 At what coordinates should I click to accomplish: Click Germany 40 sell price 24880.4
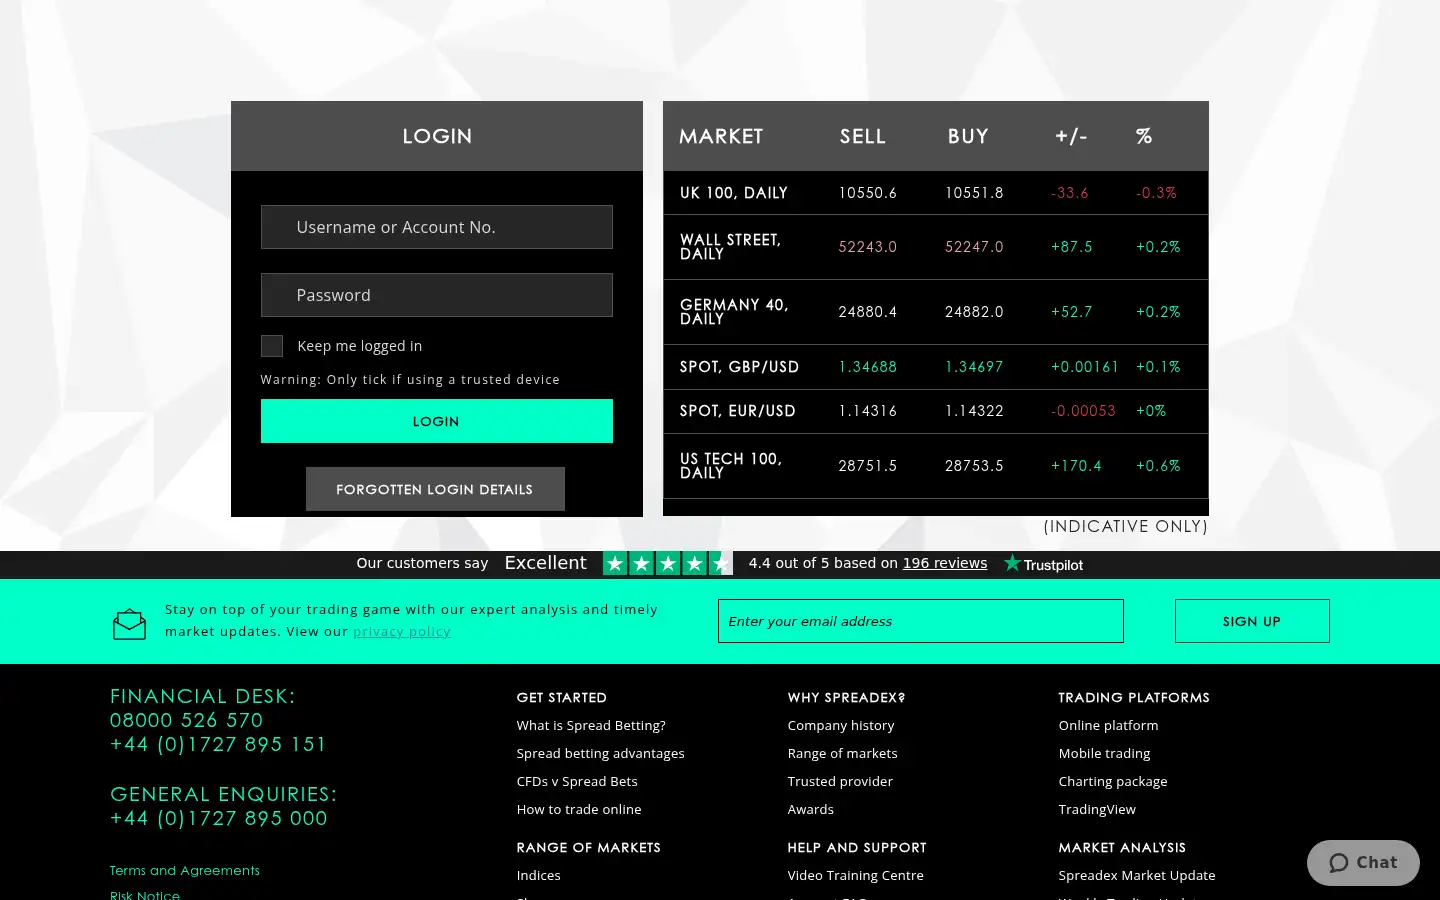pos(868,312)
